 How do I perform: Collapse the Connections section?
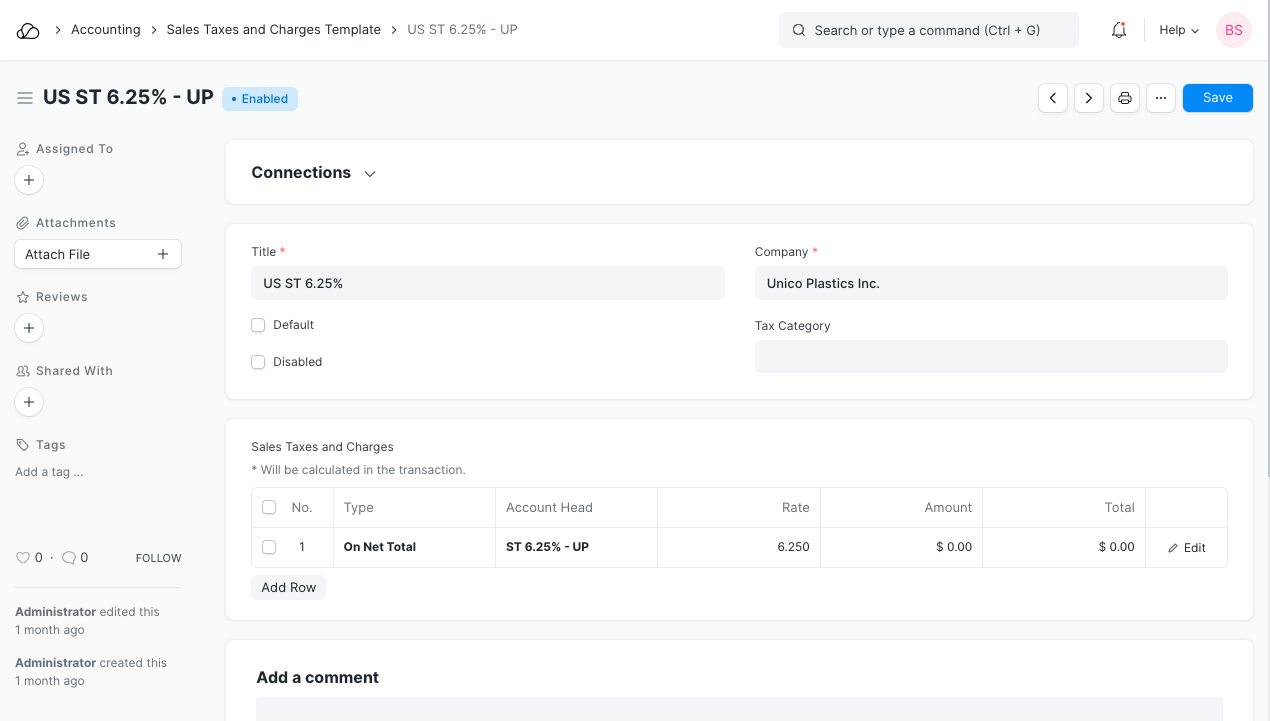pyautogui.click(x=369, y=173)
